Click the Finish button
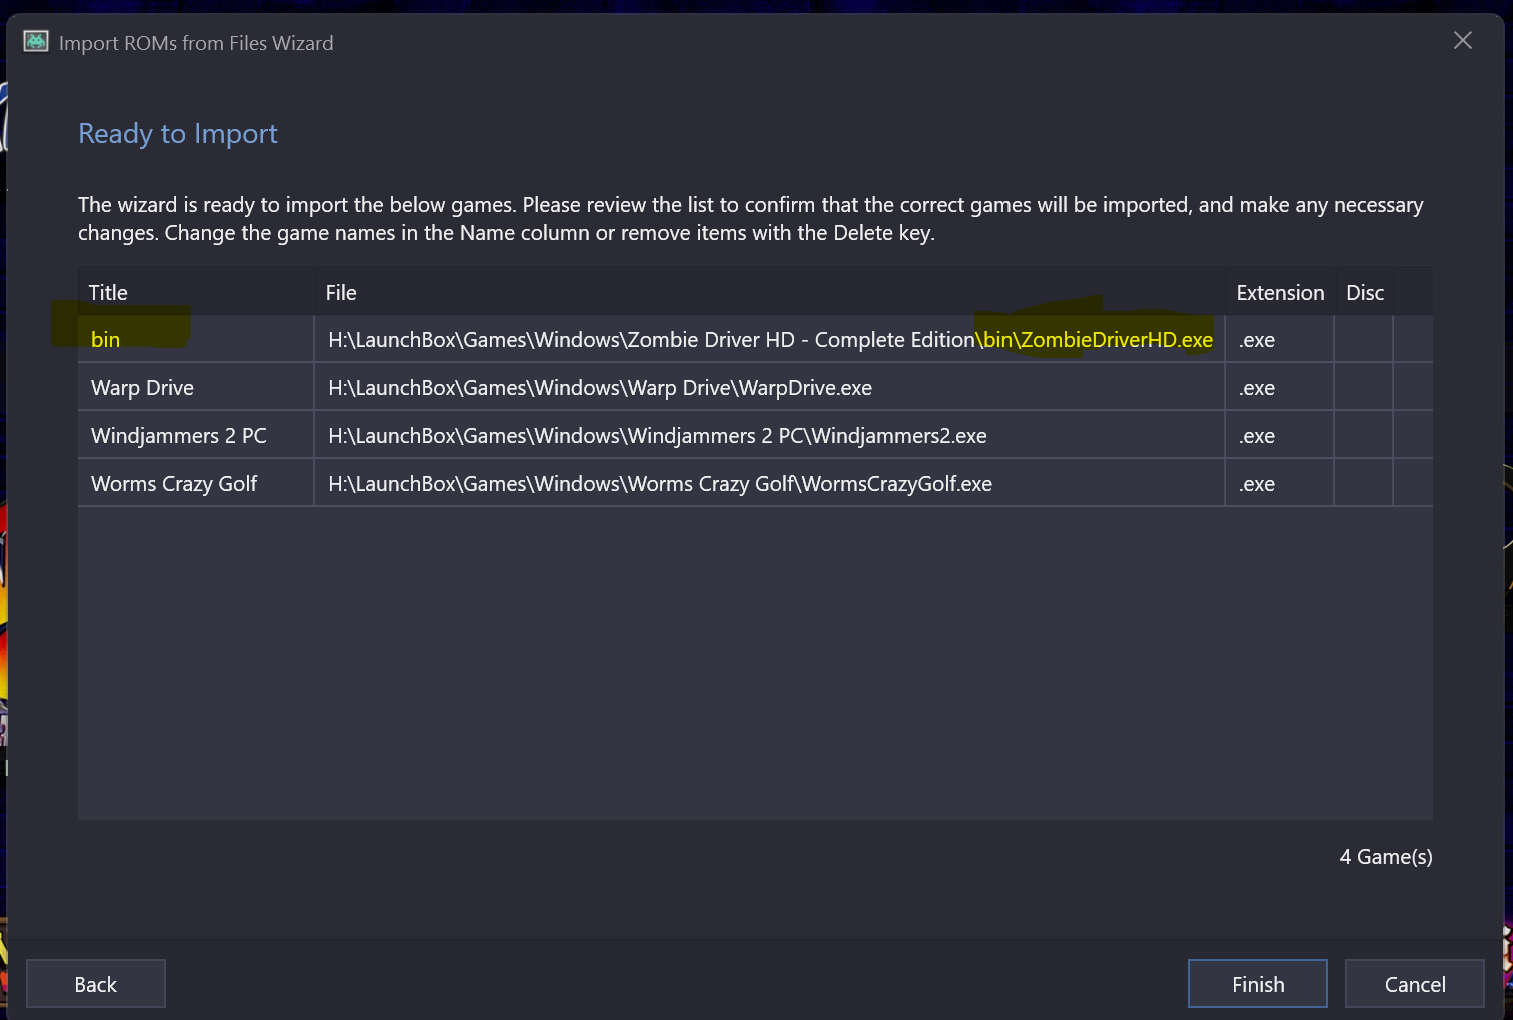This screenshot has height=1020, width=1513. pyautogui.click(x=1257, y=984)
